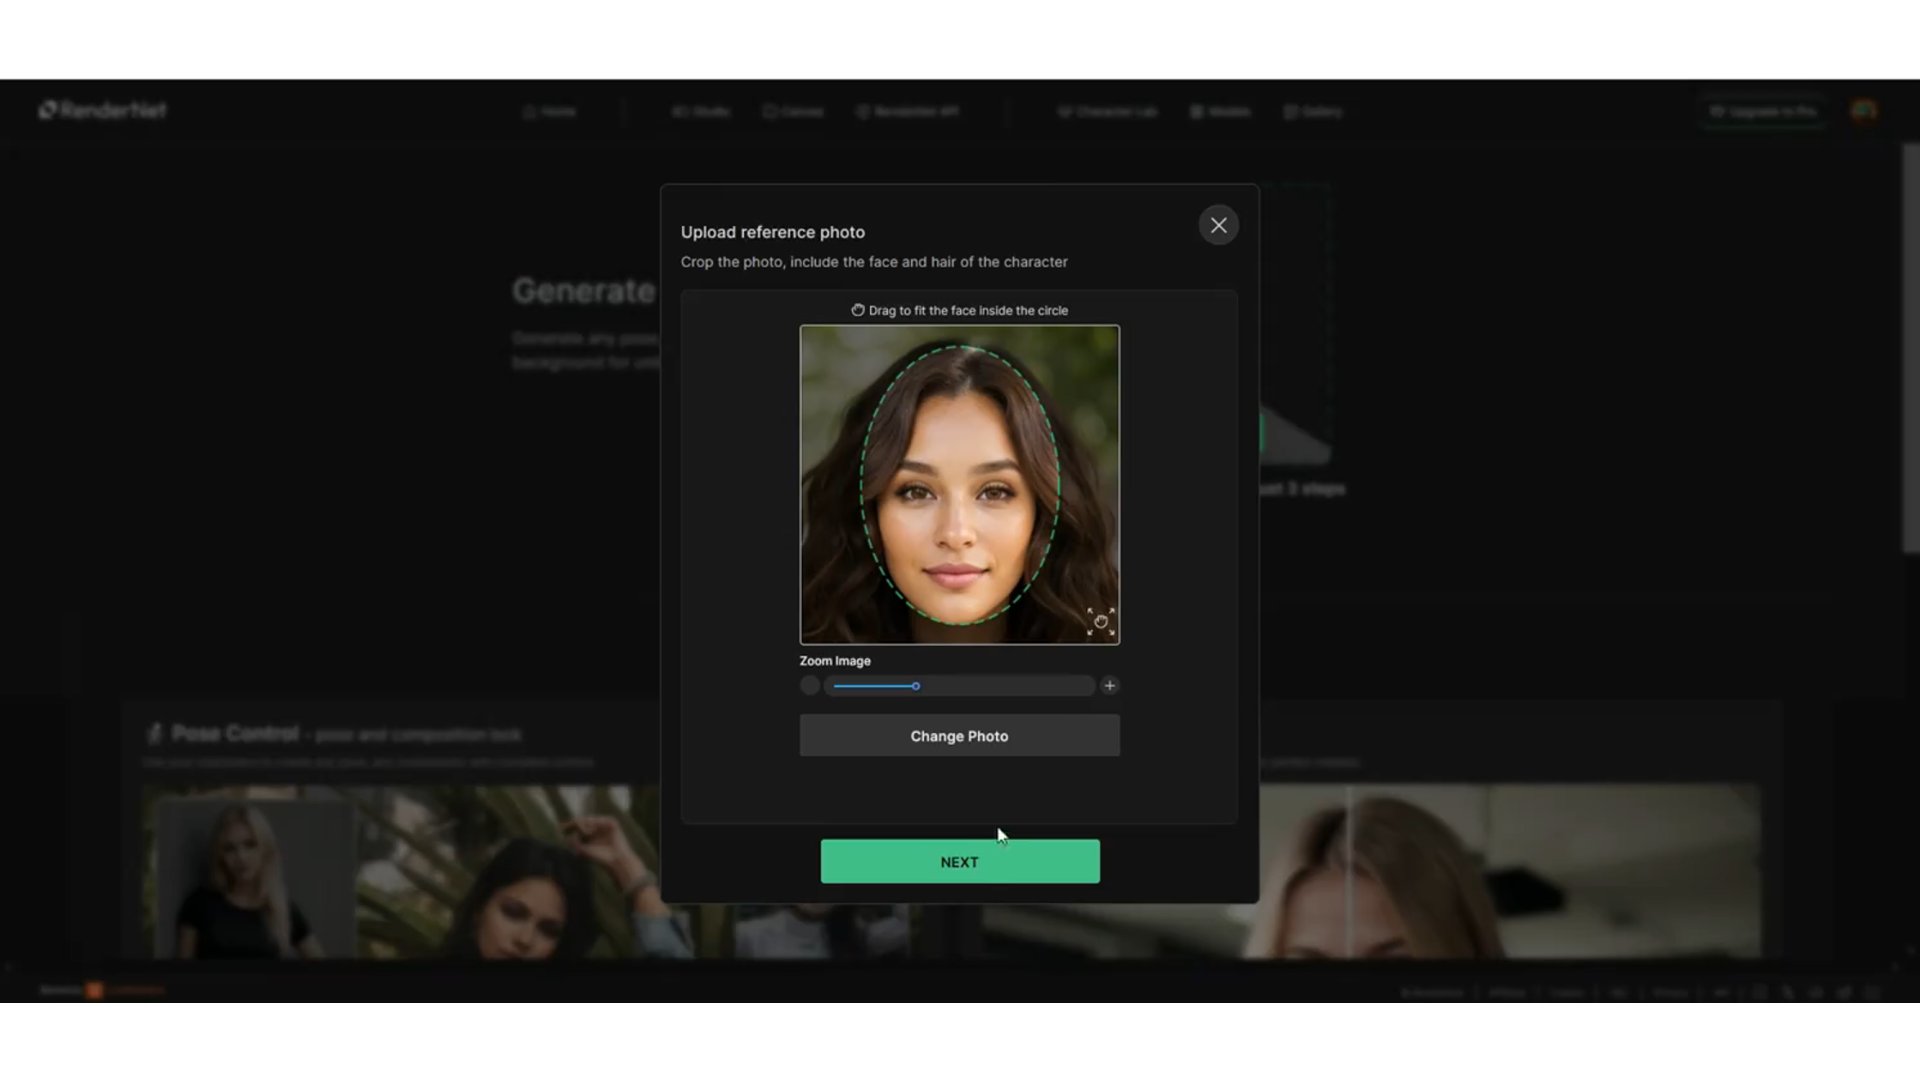Viewport: 1920px width, 1080px height.
Task: Click the plus zoom-in button
Action: [x=1109, y=686]
